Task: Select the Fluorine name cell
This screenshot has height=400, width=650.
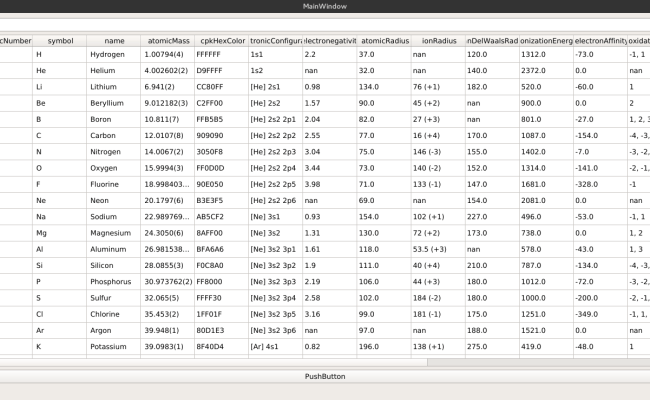Action: [114, 184]
